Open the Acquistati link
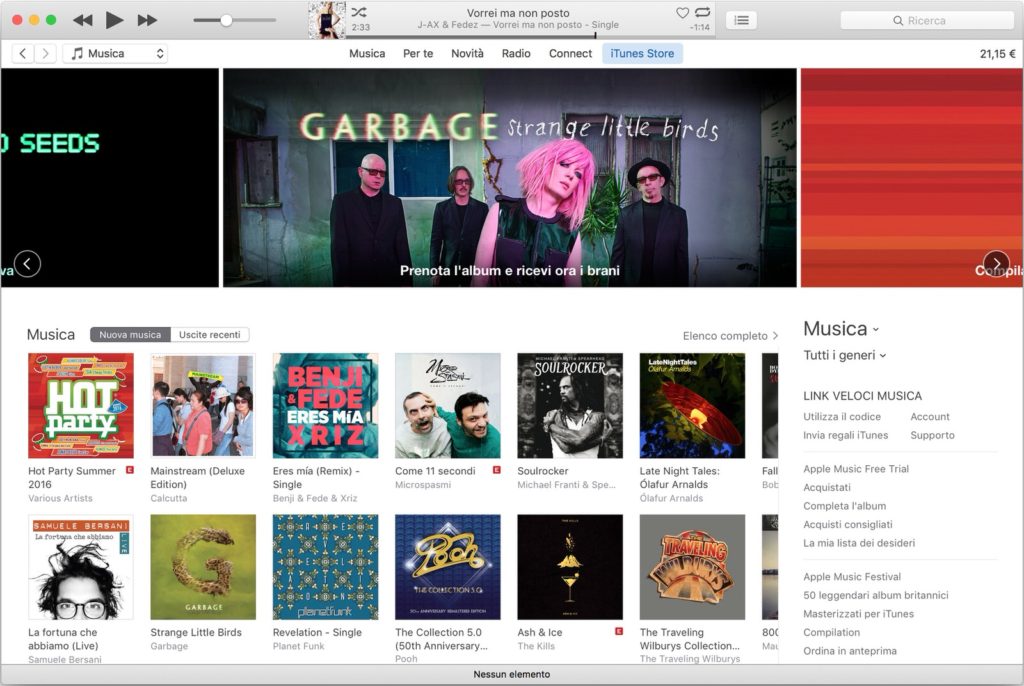The width and height of the screenshot is (1024, 686). (x=827, y=487)
